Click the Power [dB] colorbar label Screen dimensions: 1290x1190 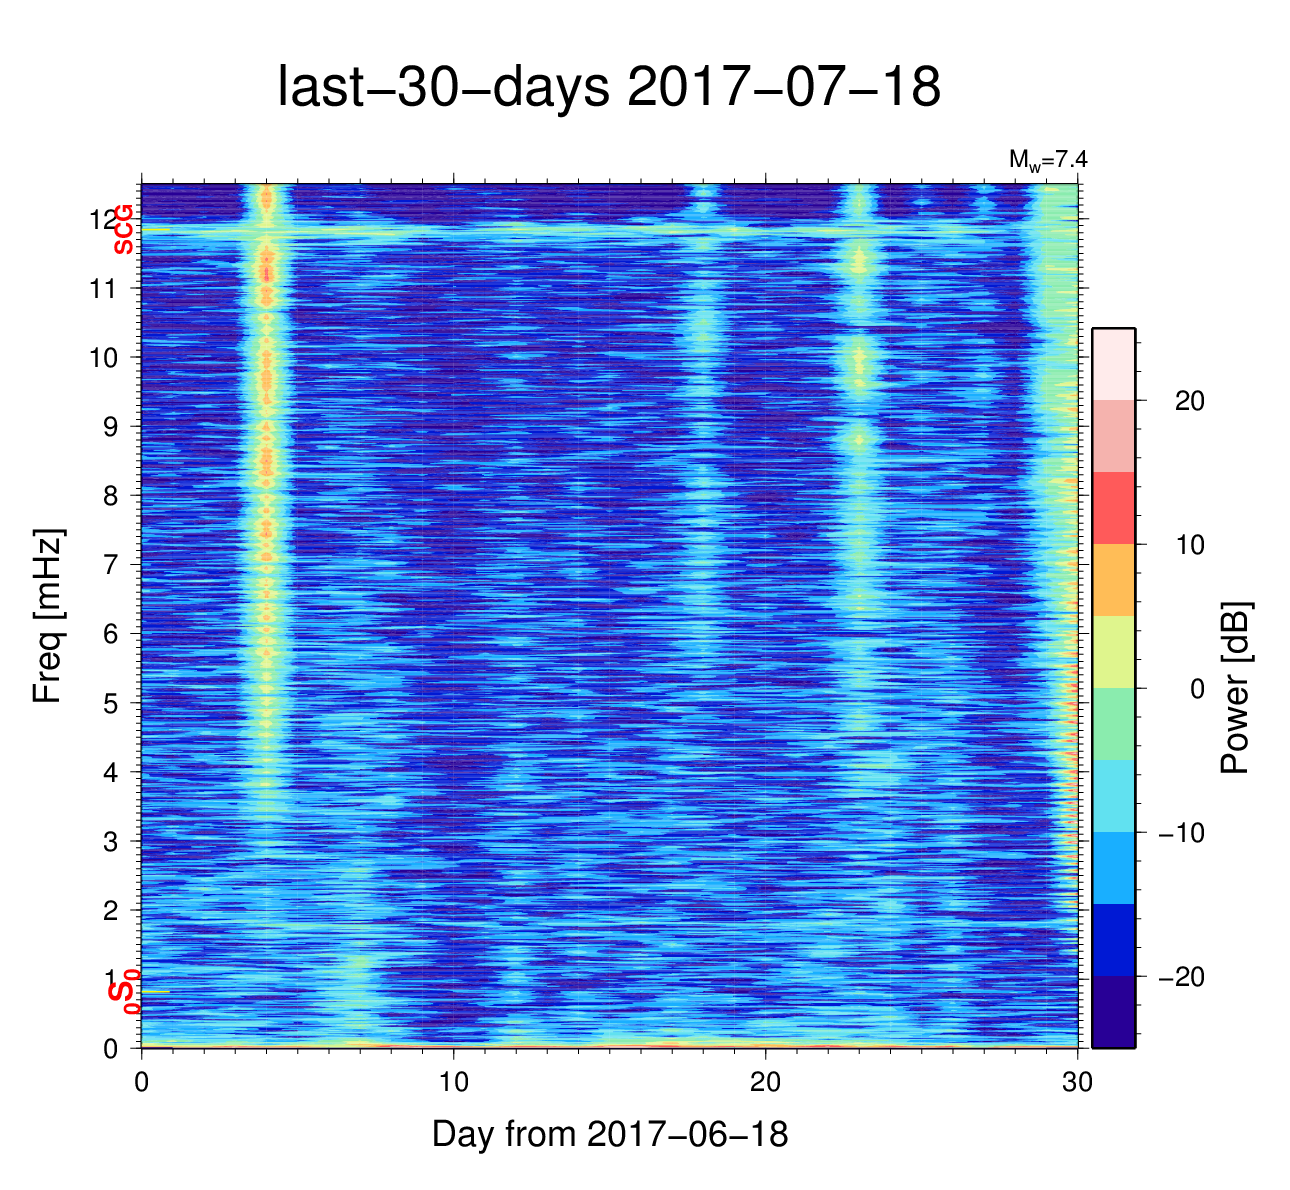[x=1236, y=687]
